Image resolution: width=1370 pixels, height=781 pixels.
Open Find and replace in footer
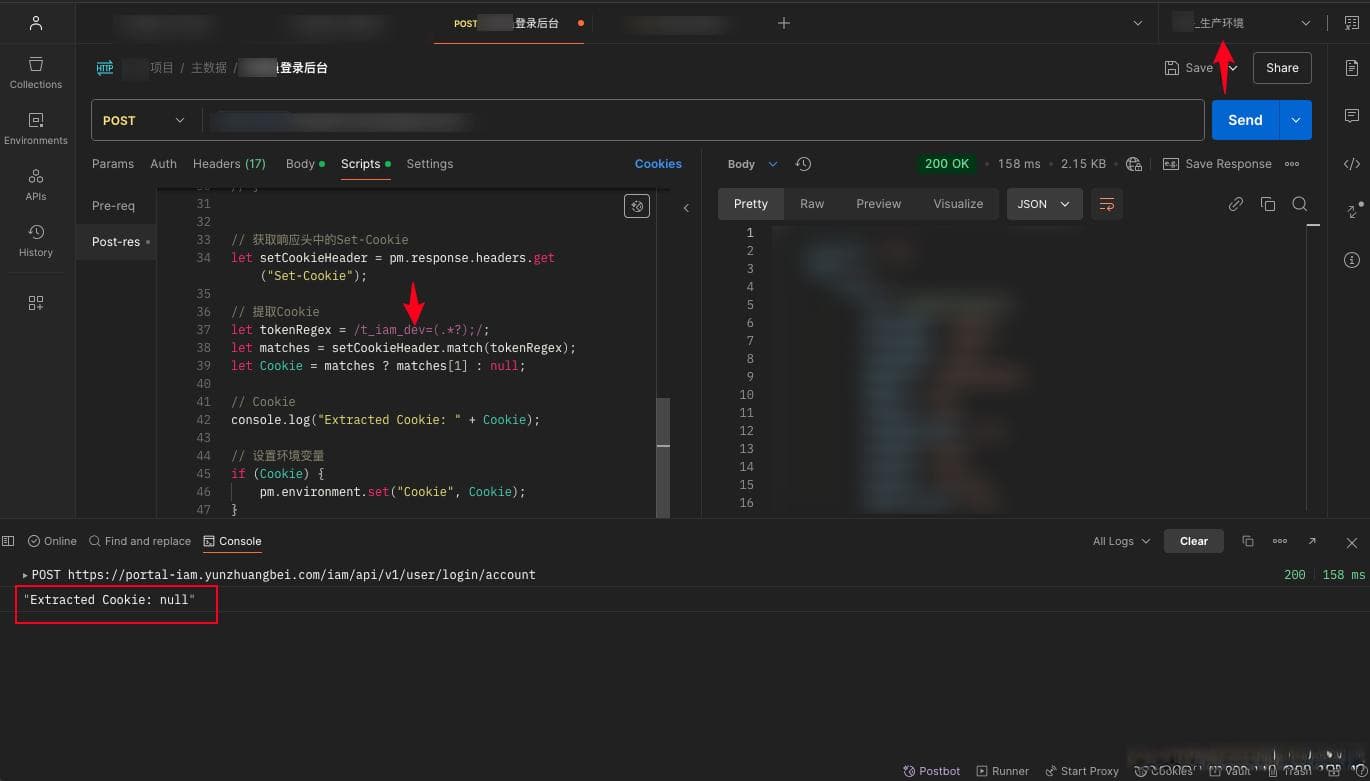pyautogui.click(x=139, y=541)
